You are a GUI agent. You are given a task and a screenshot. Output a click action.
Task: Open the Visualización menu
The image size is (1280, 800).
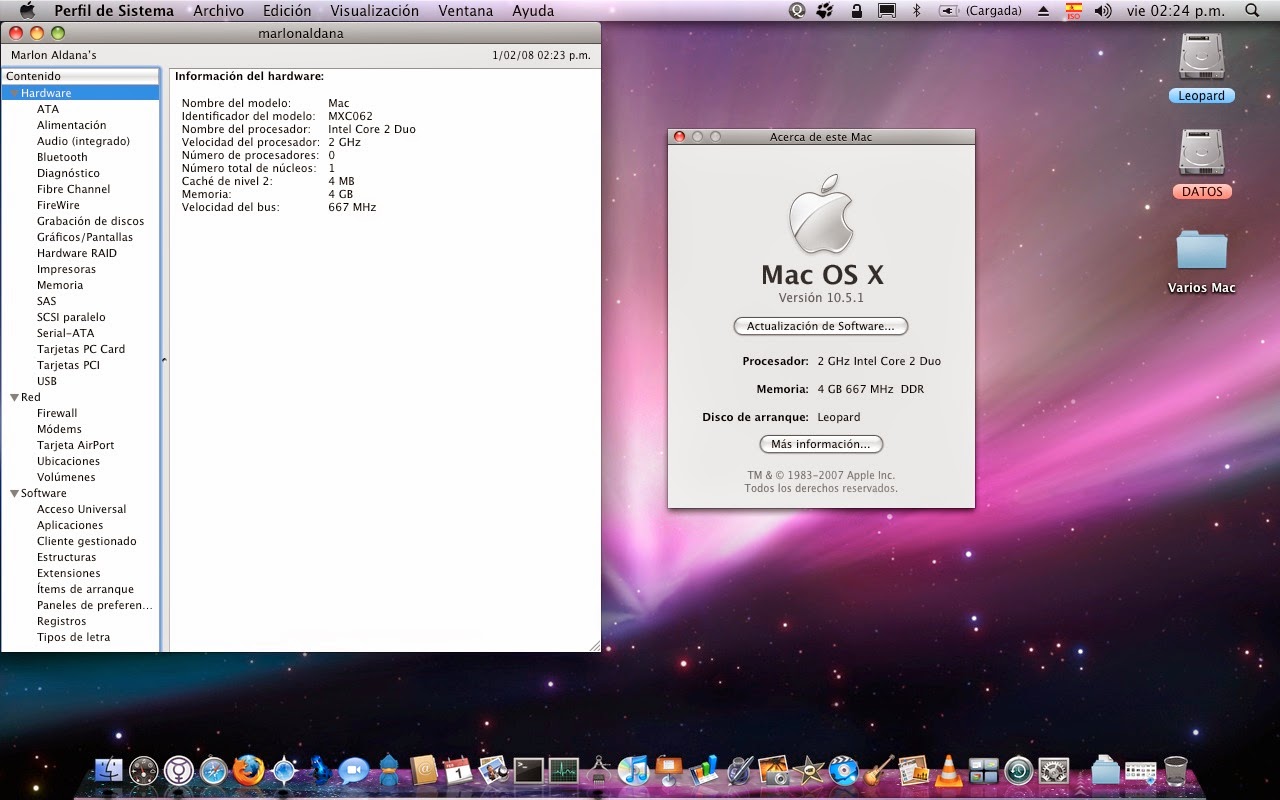[x=374, y=11]
